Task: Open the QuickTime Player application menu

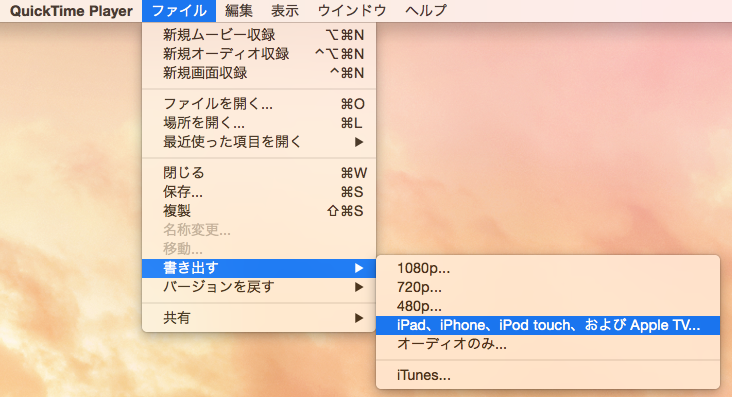Action: pyautogui.click(x=71, y=11)
